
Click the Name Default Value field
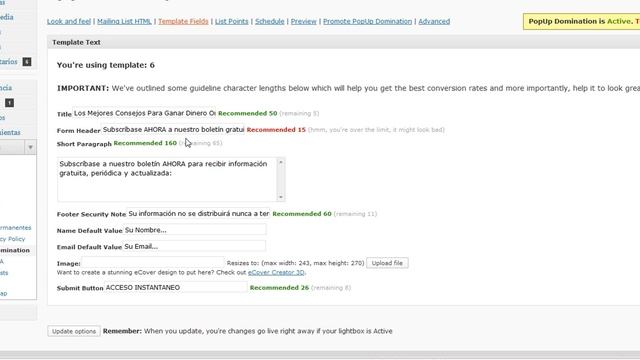[195, 230]
